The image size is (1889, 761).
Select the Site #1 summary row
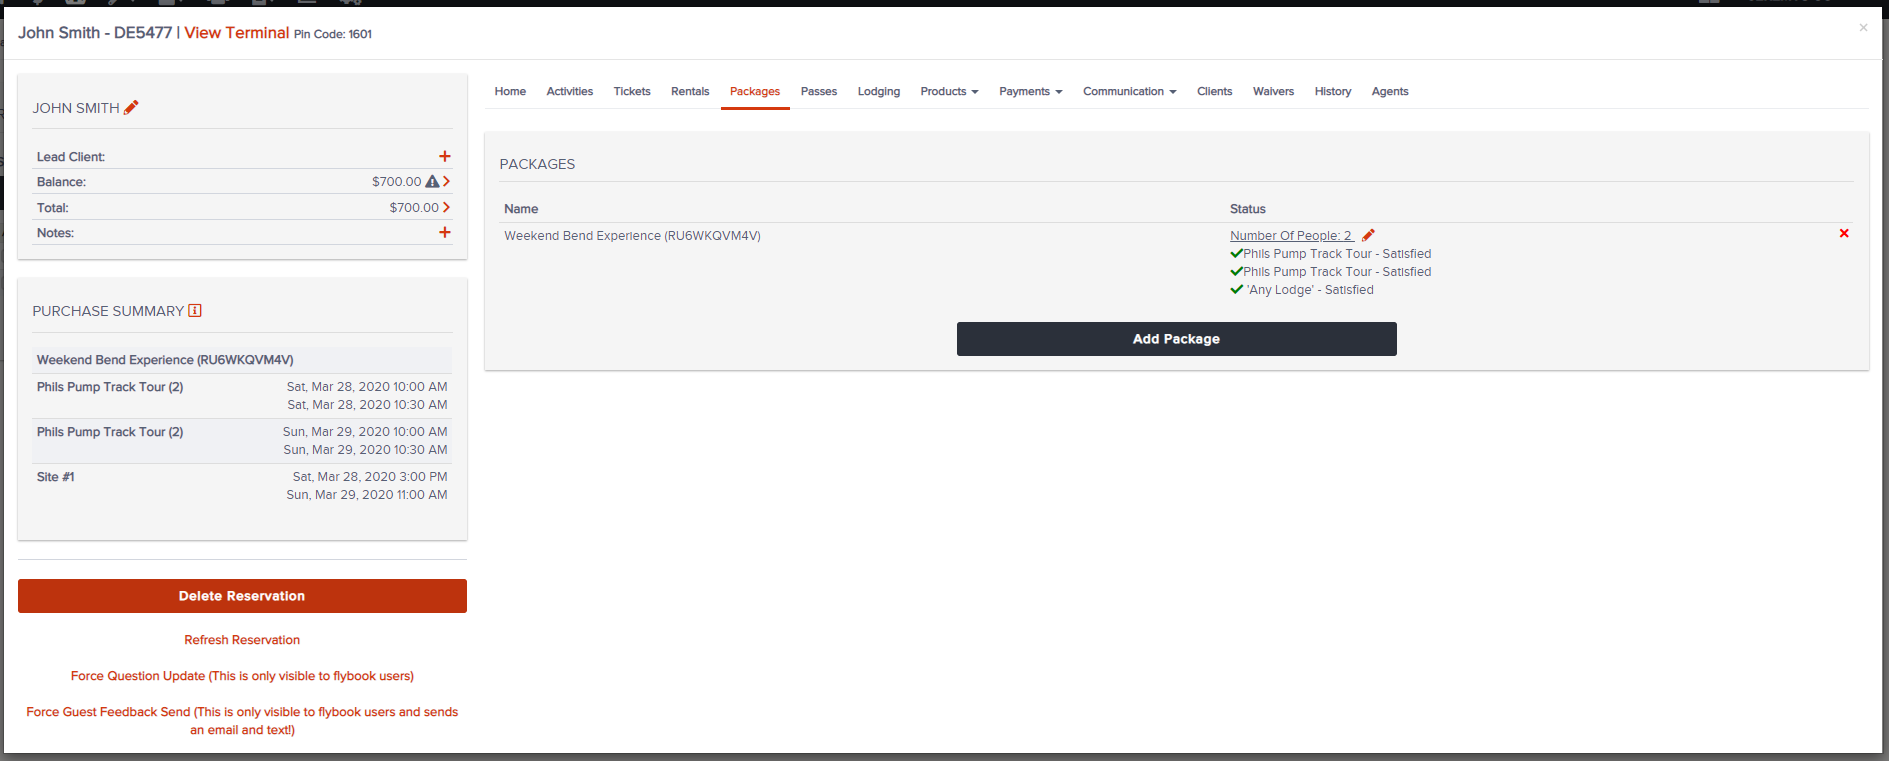point(242,486)
